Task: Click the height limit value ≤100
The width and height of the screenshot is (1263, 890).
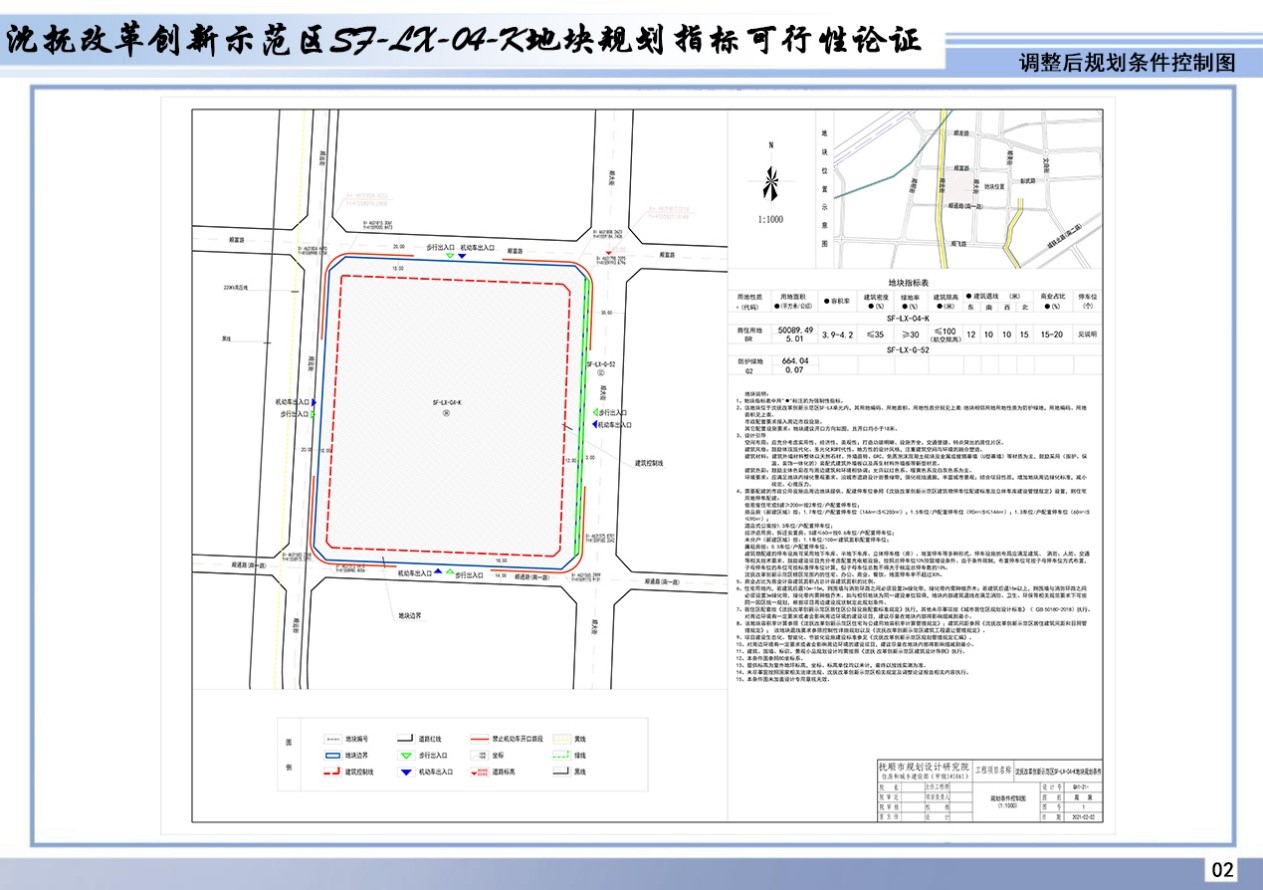Action: 944,330
